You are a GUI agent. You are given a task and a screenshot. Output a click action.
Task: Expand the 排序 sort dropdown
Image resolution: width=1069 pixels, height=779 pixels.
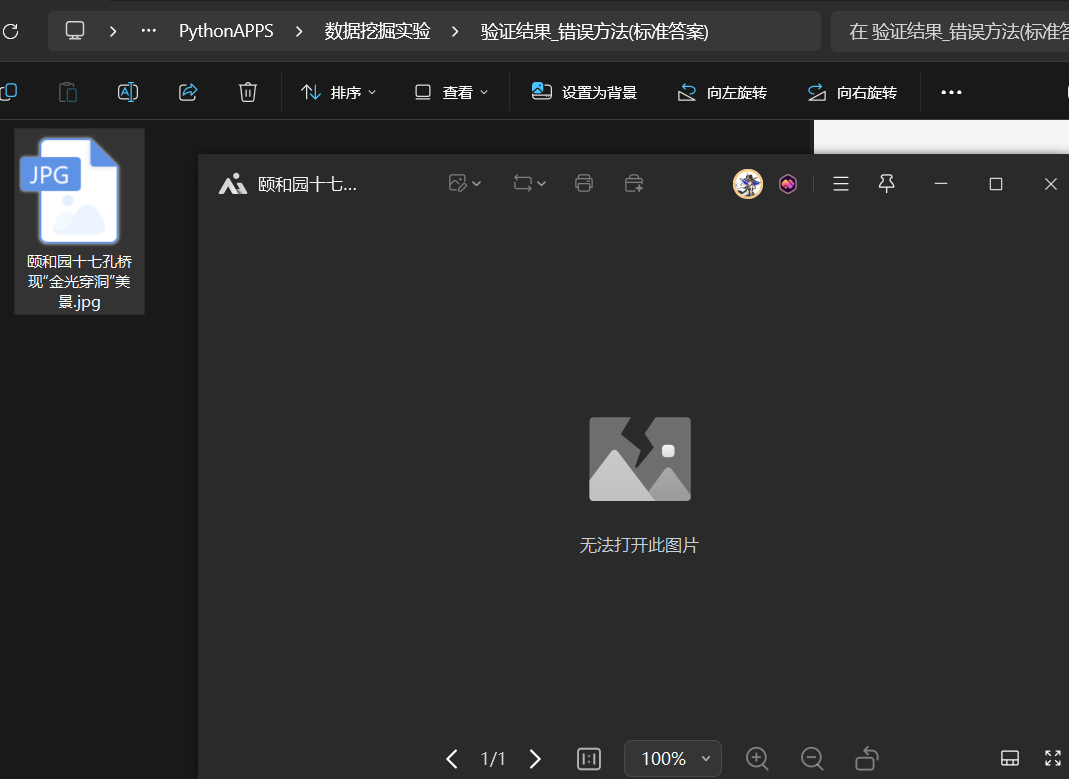pos(339,92)
